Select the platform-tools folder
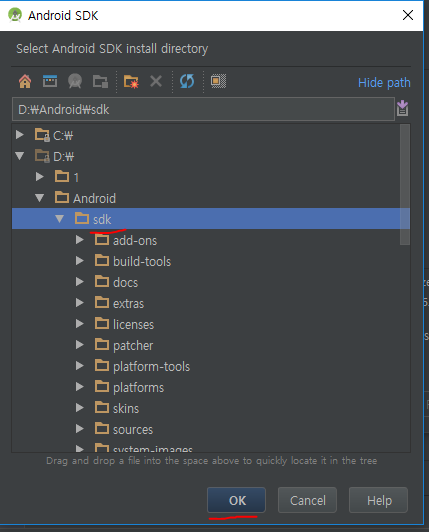 tap(151, 366)
